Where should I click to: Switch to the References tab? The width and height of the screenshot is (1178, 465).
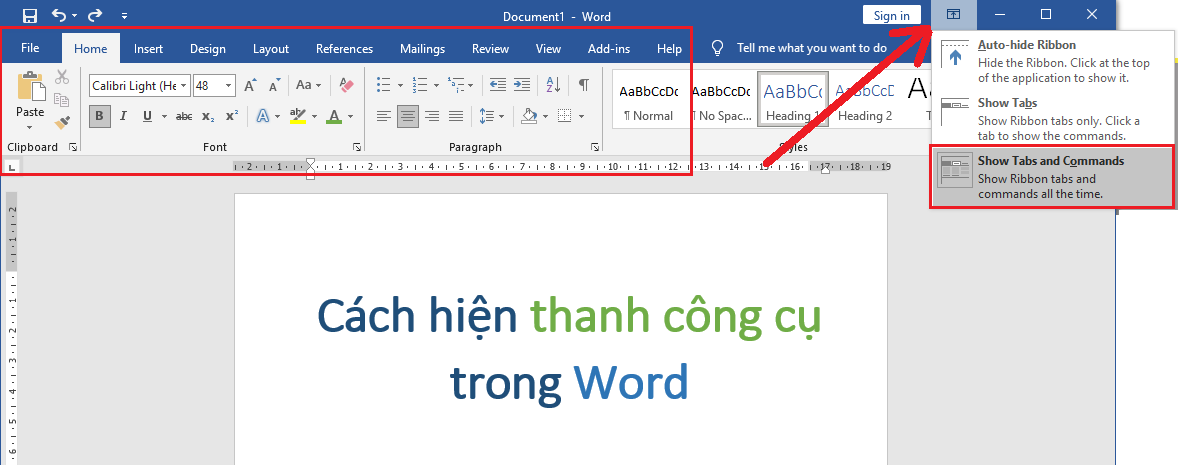pos(344,49)
